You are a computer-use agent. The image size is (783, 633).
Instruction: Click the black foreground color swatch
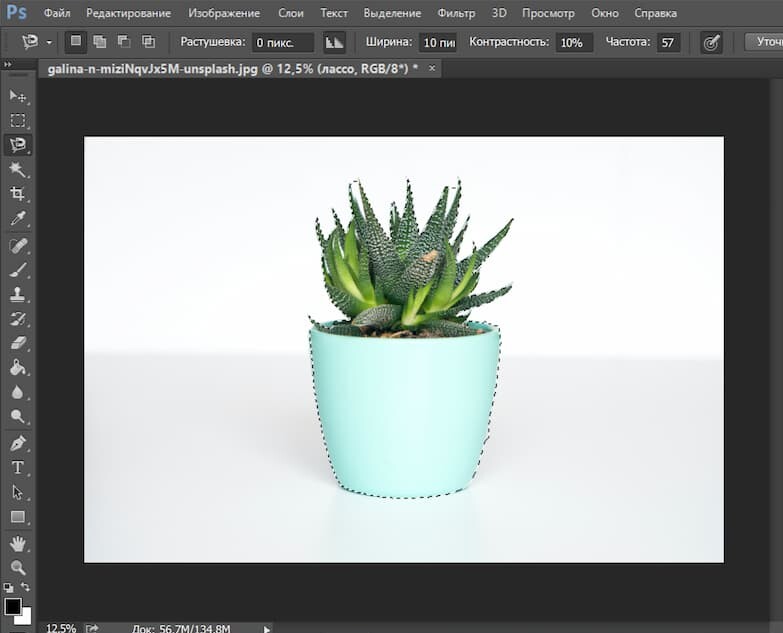point(12,606)
